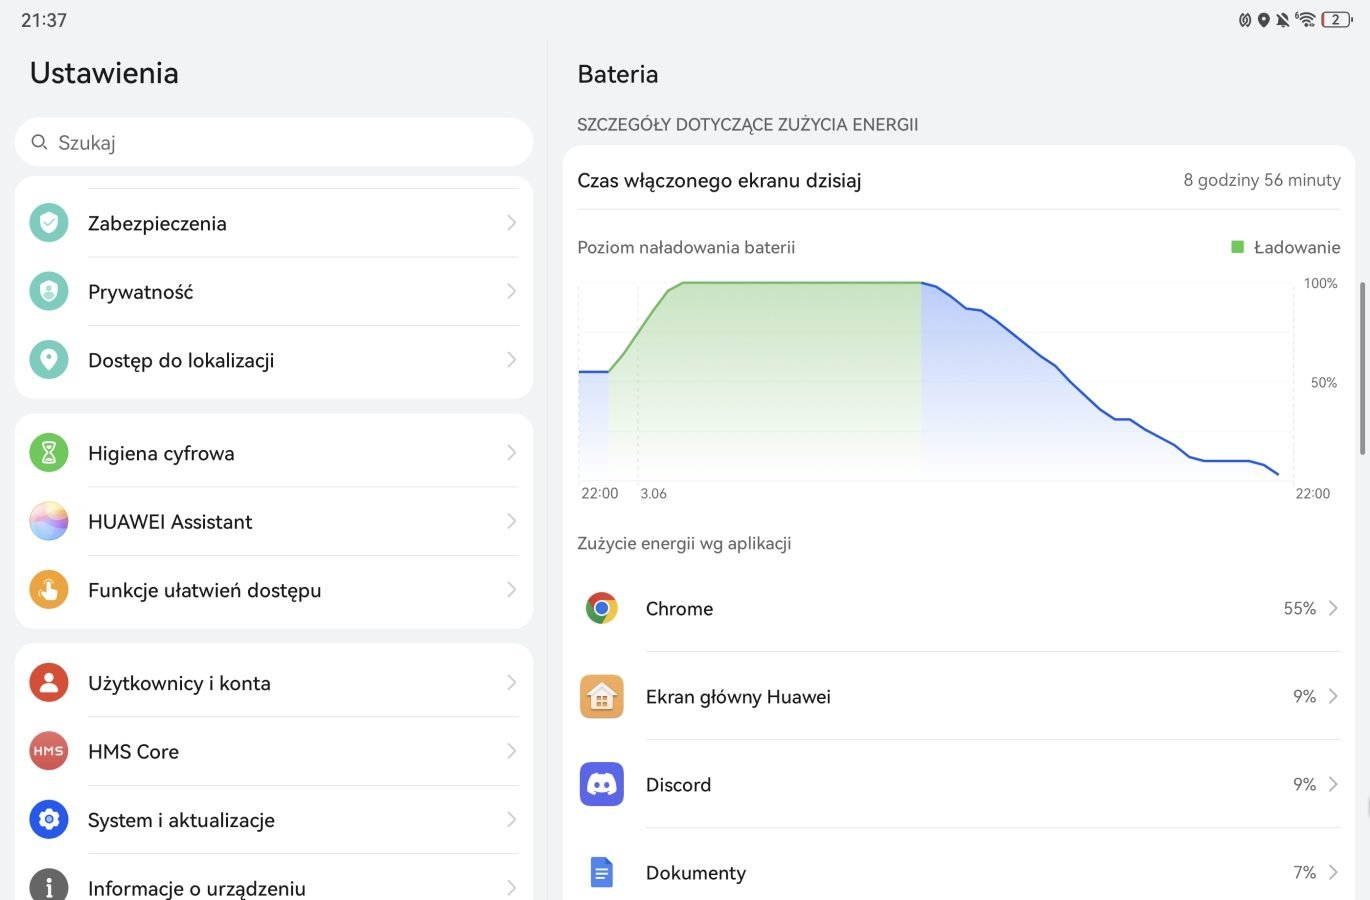Tap 'Poziom naładowania baterii' label
1370x900 pixels.
coord(686,247)
